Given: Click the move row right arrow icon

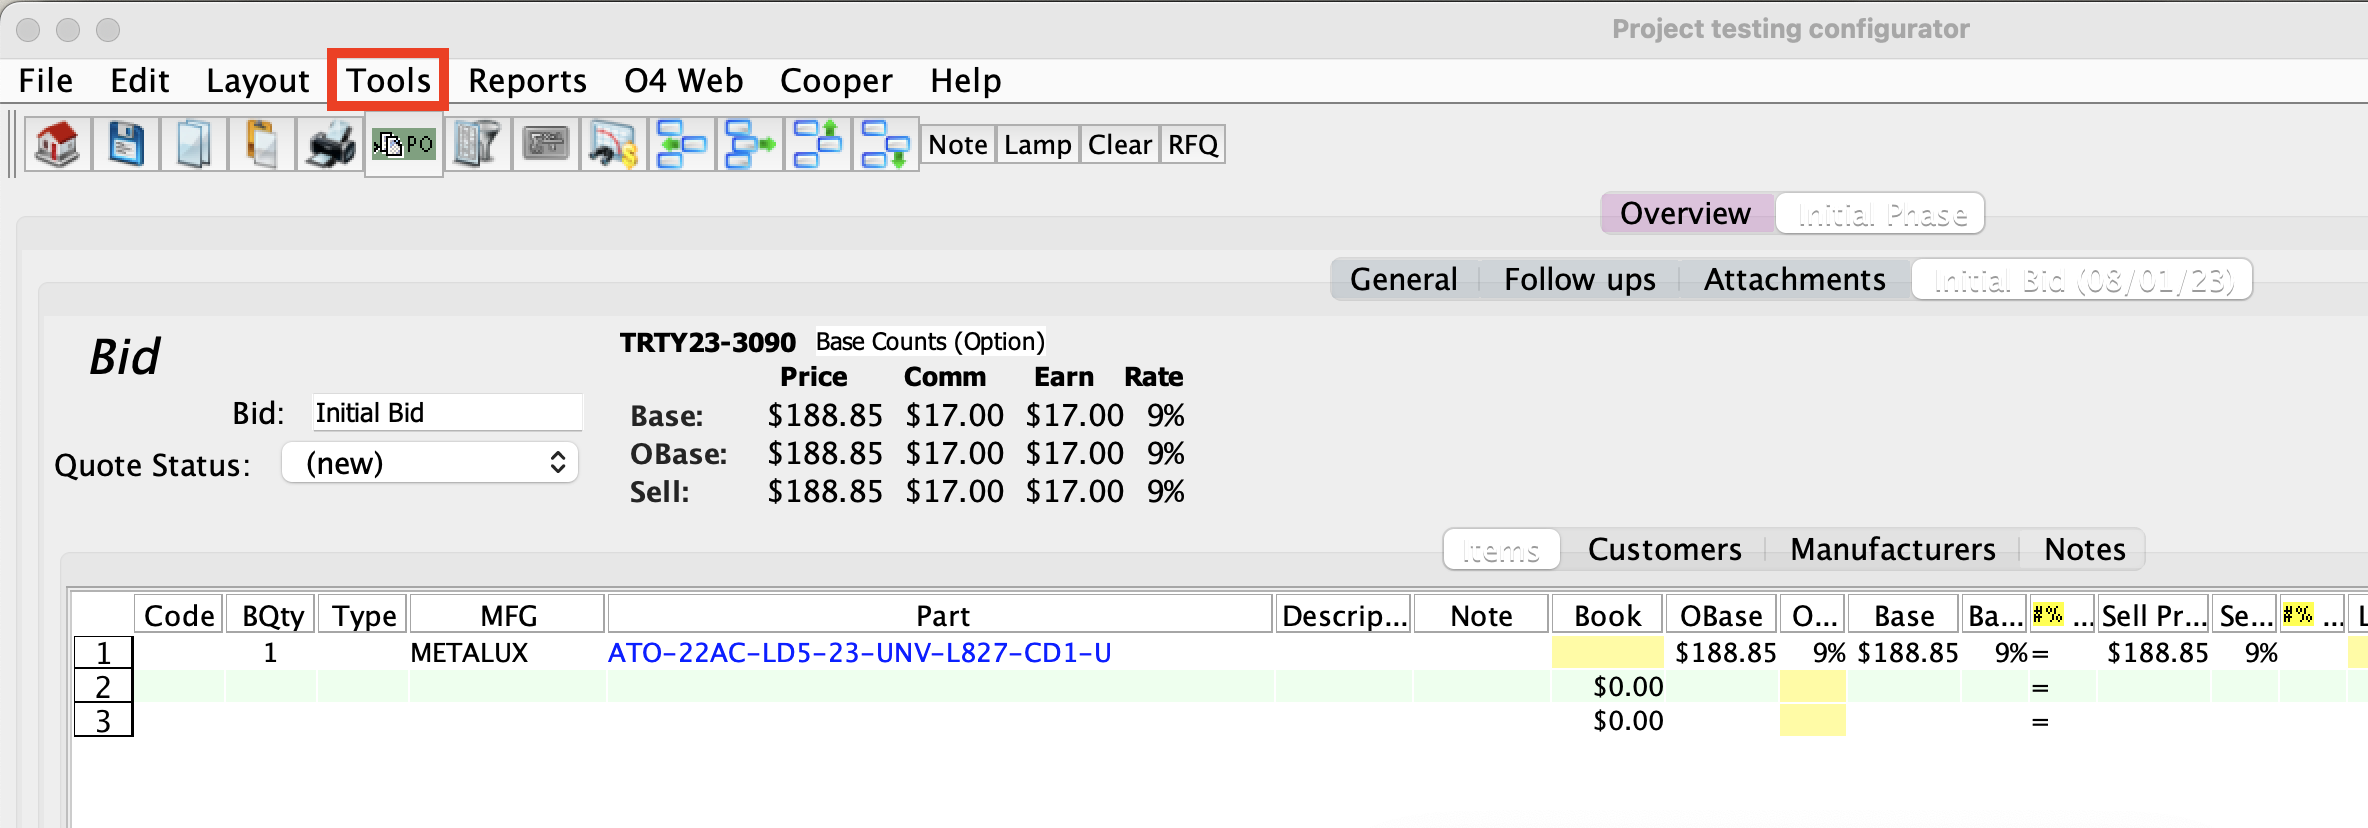Looking at the screenshot, I should click(750, 145).
